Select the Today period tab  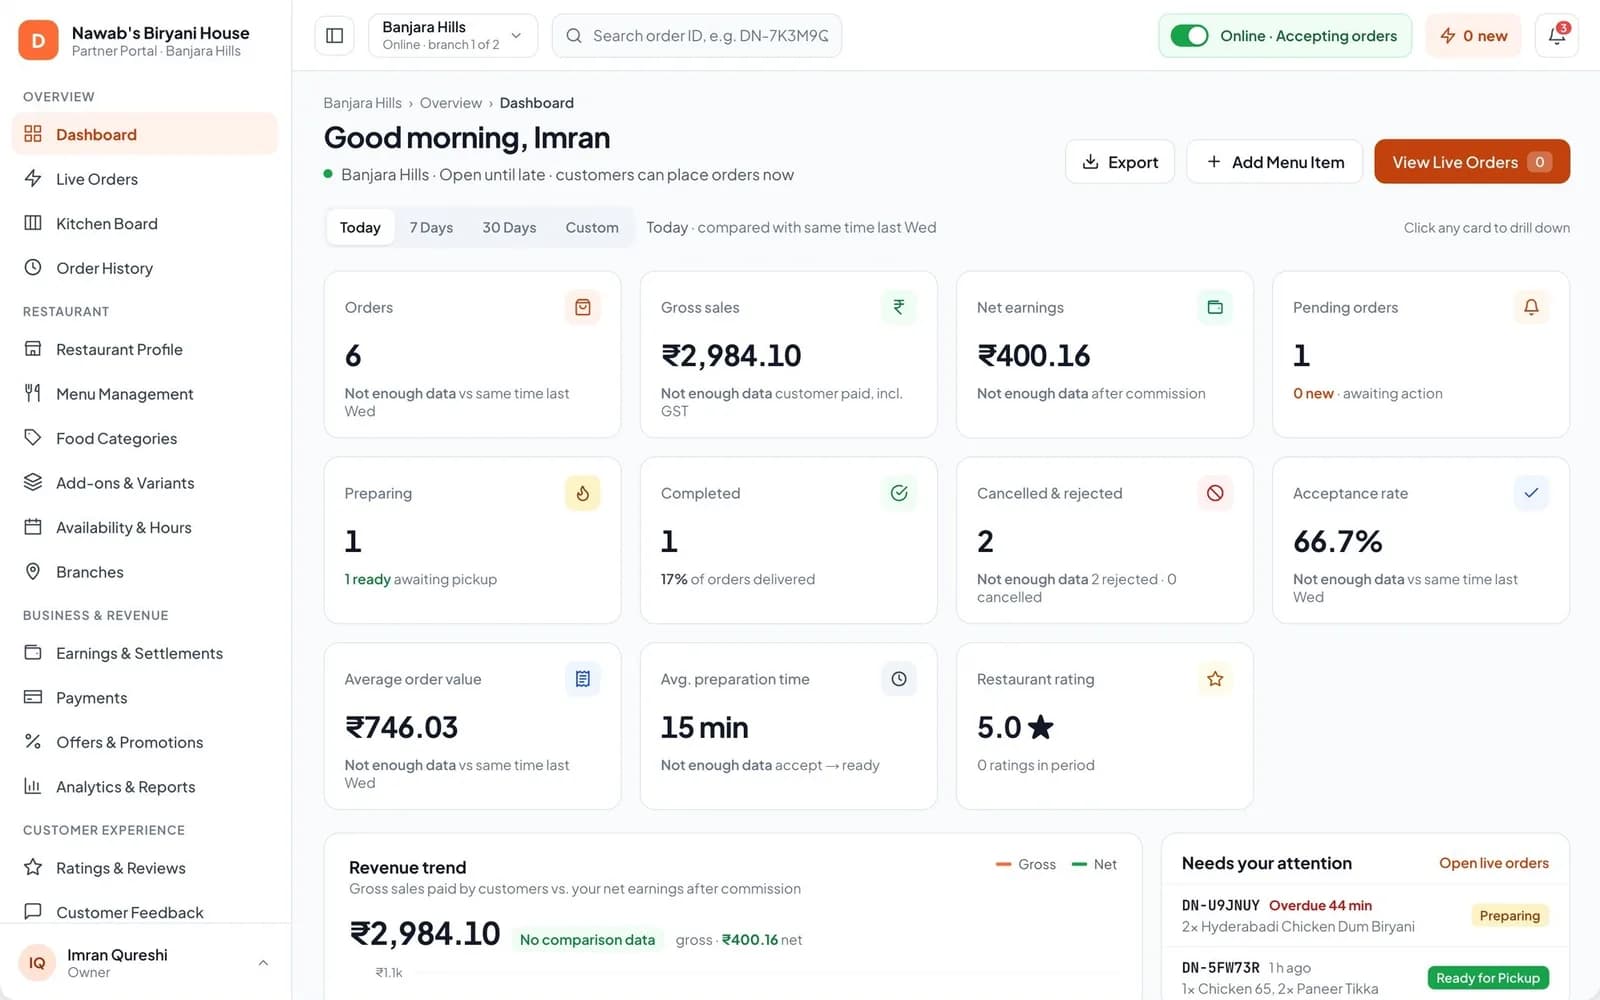pyautogui.click(x=360, y=227)
